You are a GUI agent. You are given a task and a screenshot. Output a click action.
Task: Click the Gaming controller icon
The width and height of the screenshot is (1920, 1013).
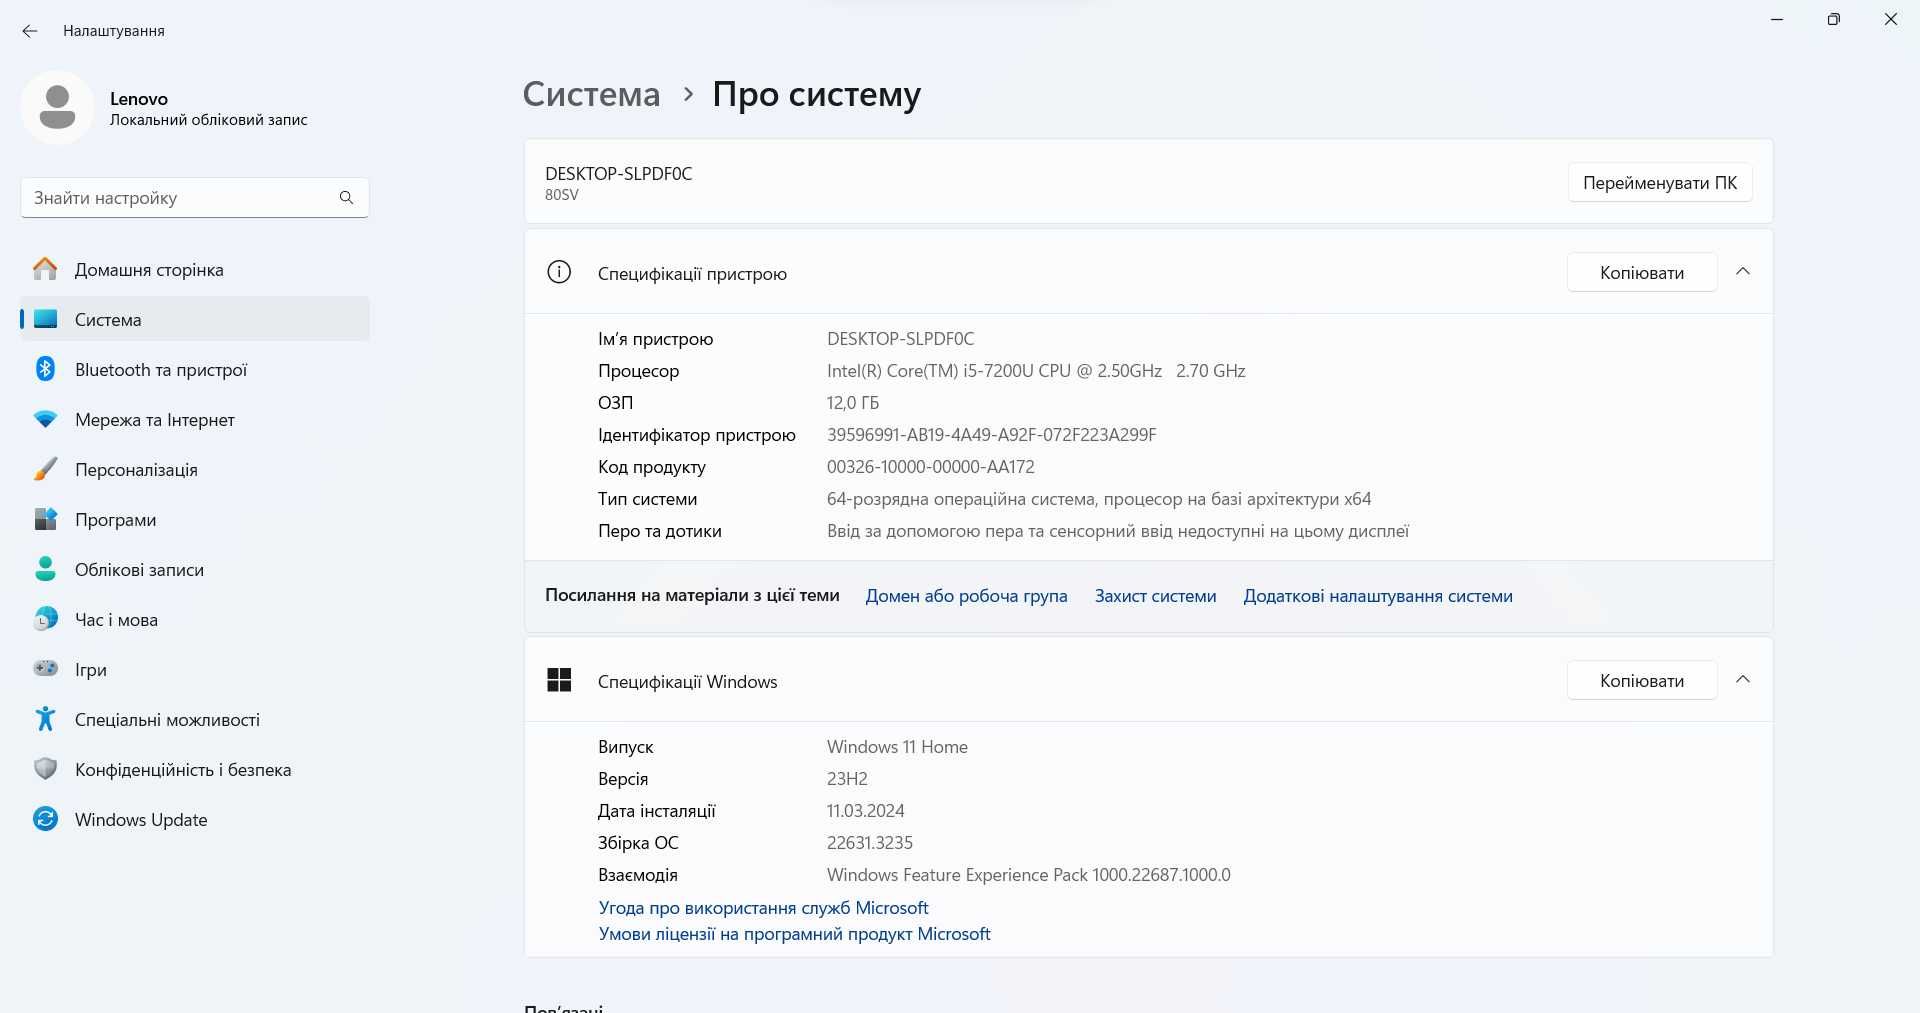(x=45, y=668)
